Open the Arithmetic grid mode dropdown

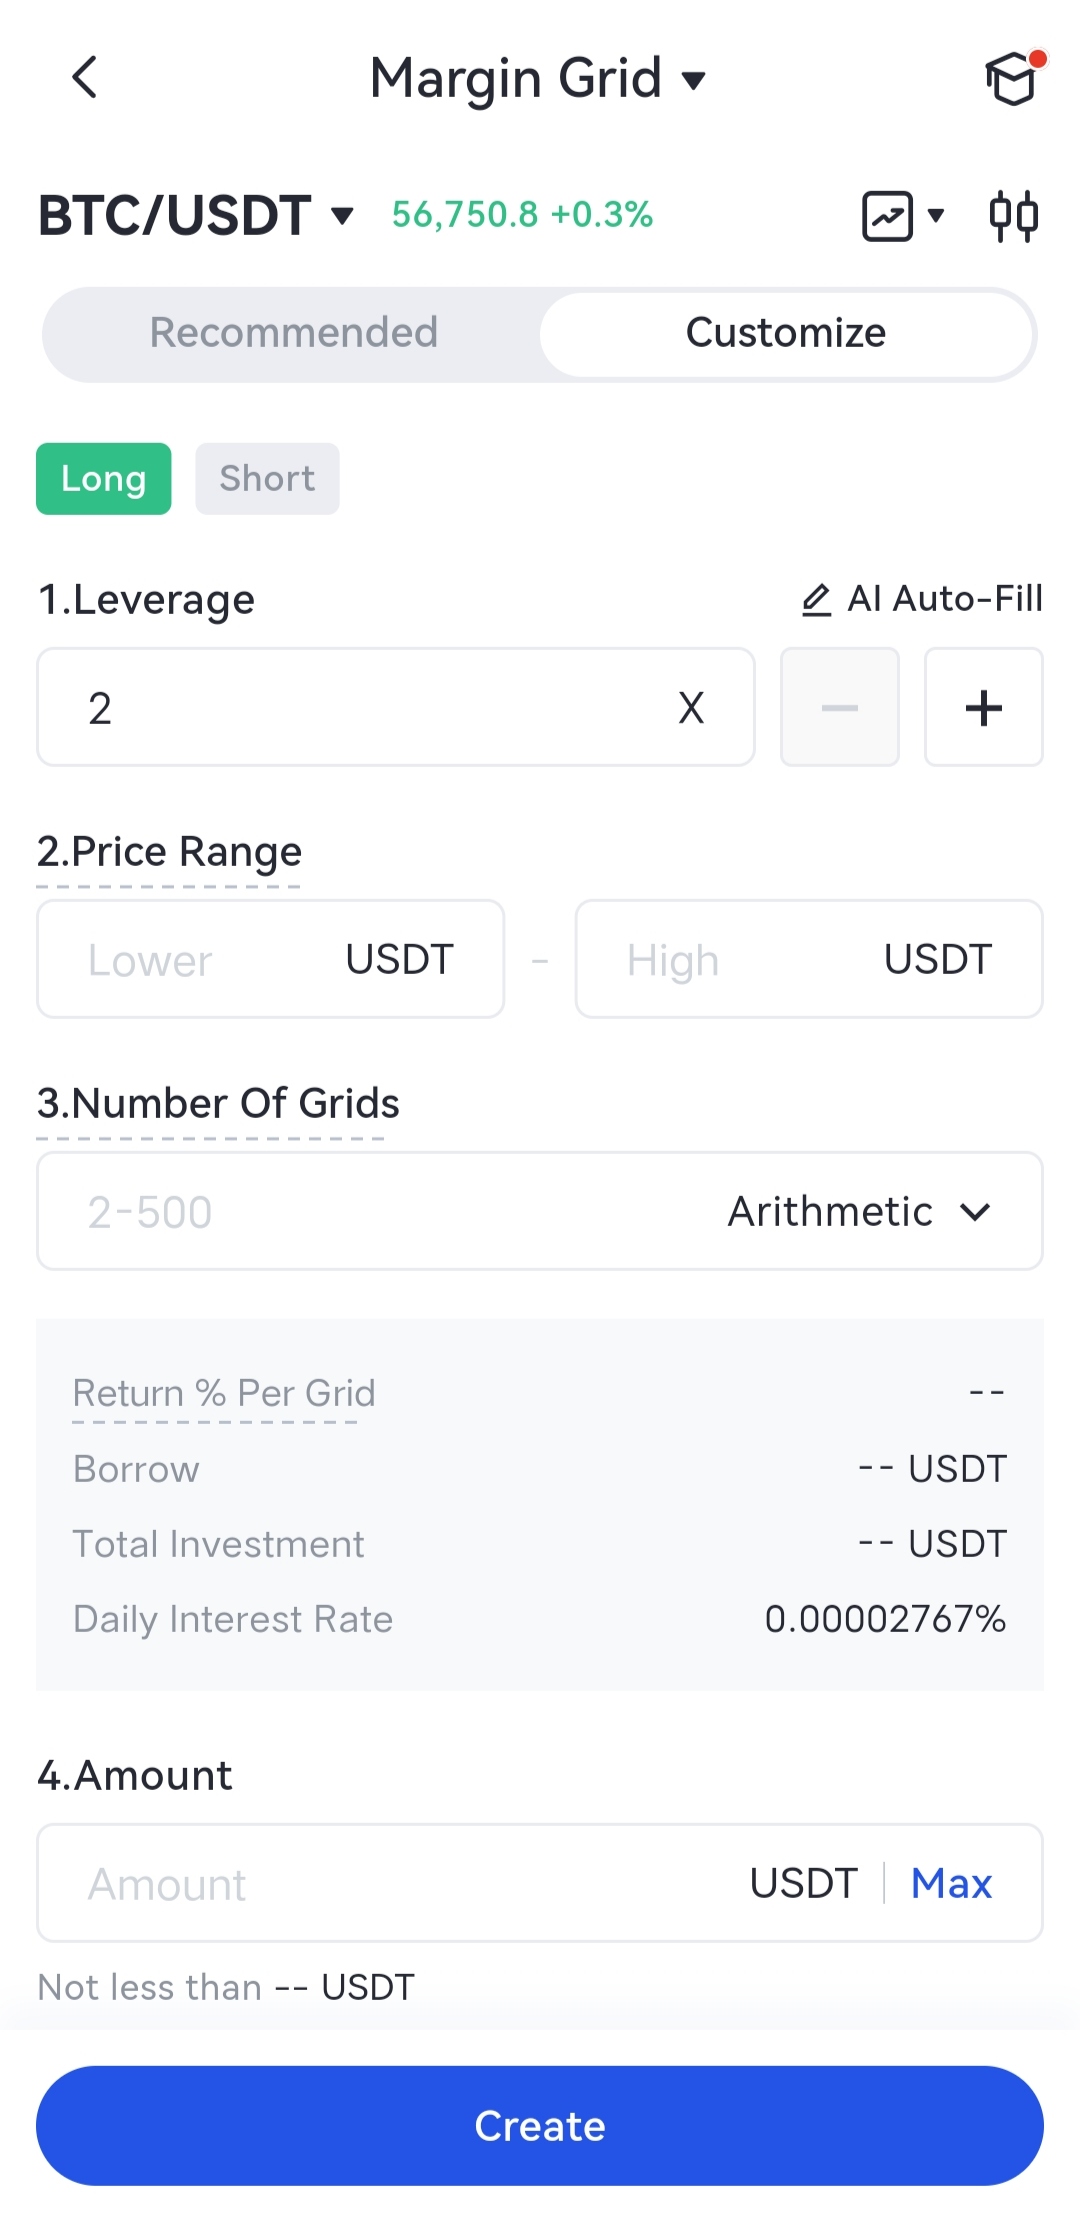859,1212
